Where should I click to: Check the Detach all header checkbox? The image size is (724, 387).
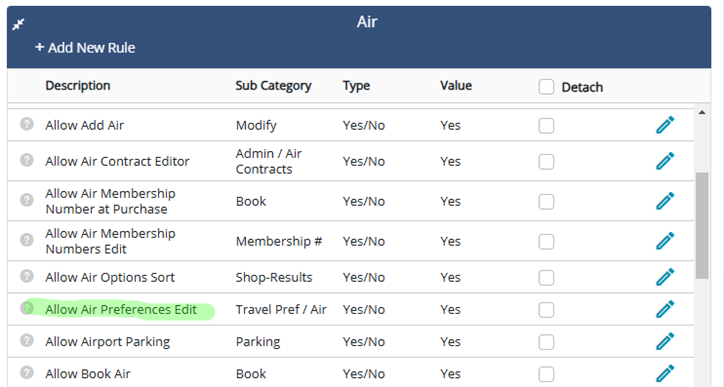(x=546, y=87)
